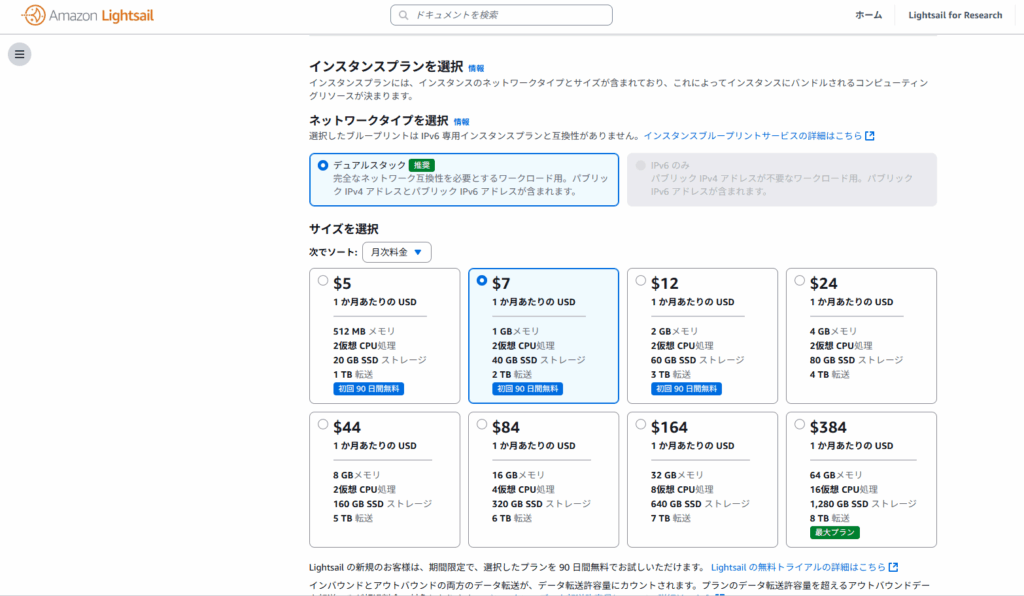Open the ホーム navigation link
Screen dimensions: 1024x596
pyautogui.click(x=869, y=15)
